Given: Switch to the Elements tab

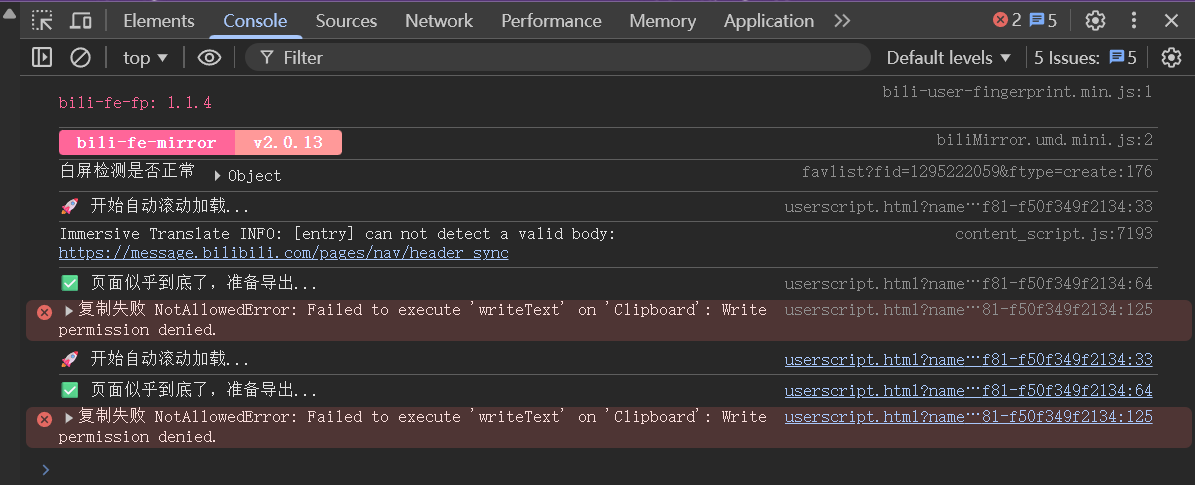Looking at the screenshot, I should coord(159,20).
